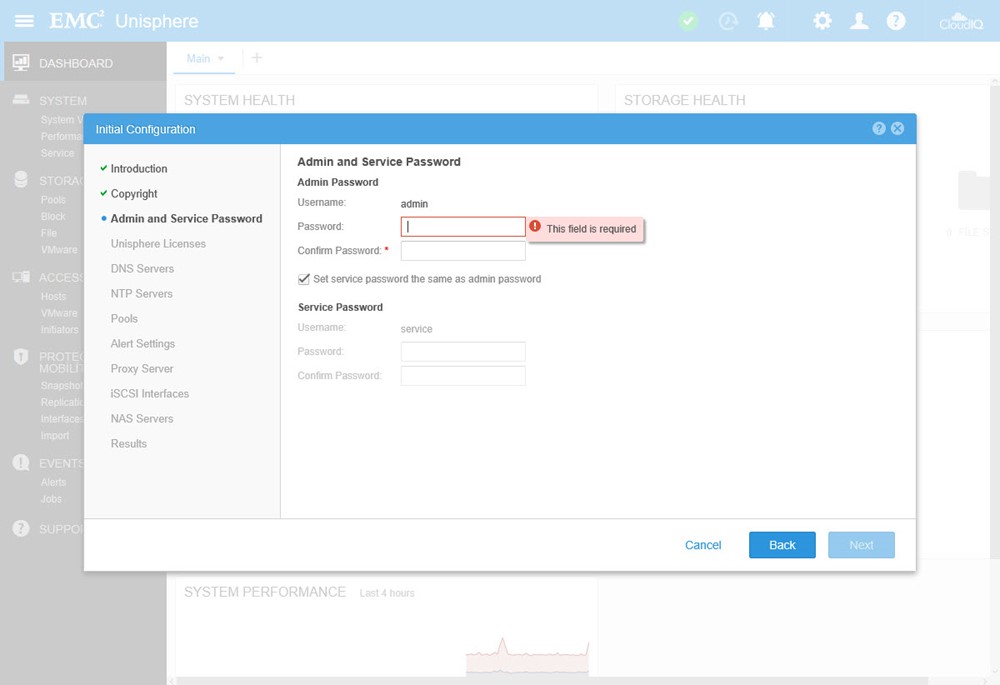Viewport: 1000px width, 685px height.
Task: Click the admin username value
Action: tap(415, 204)
